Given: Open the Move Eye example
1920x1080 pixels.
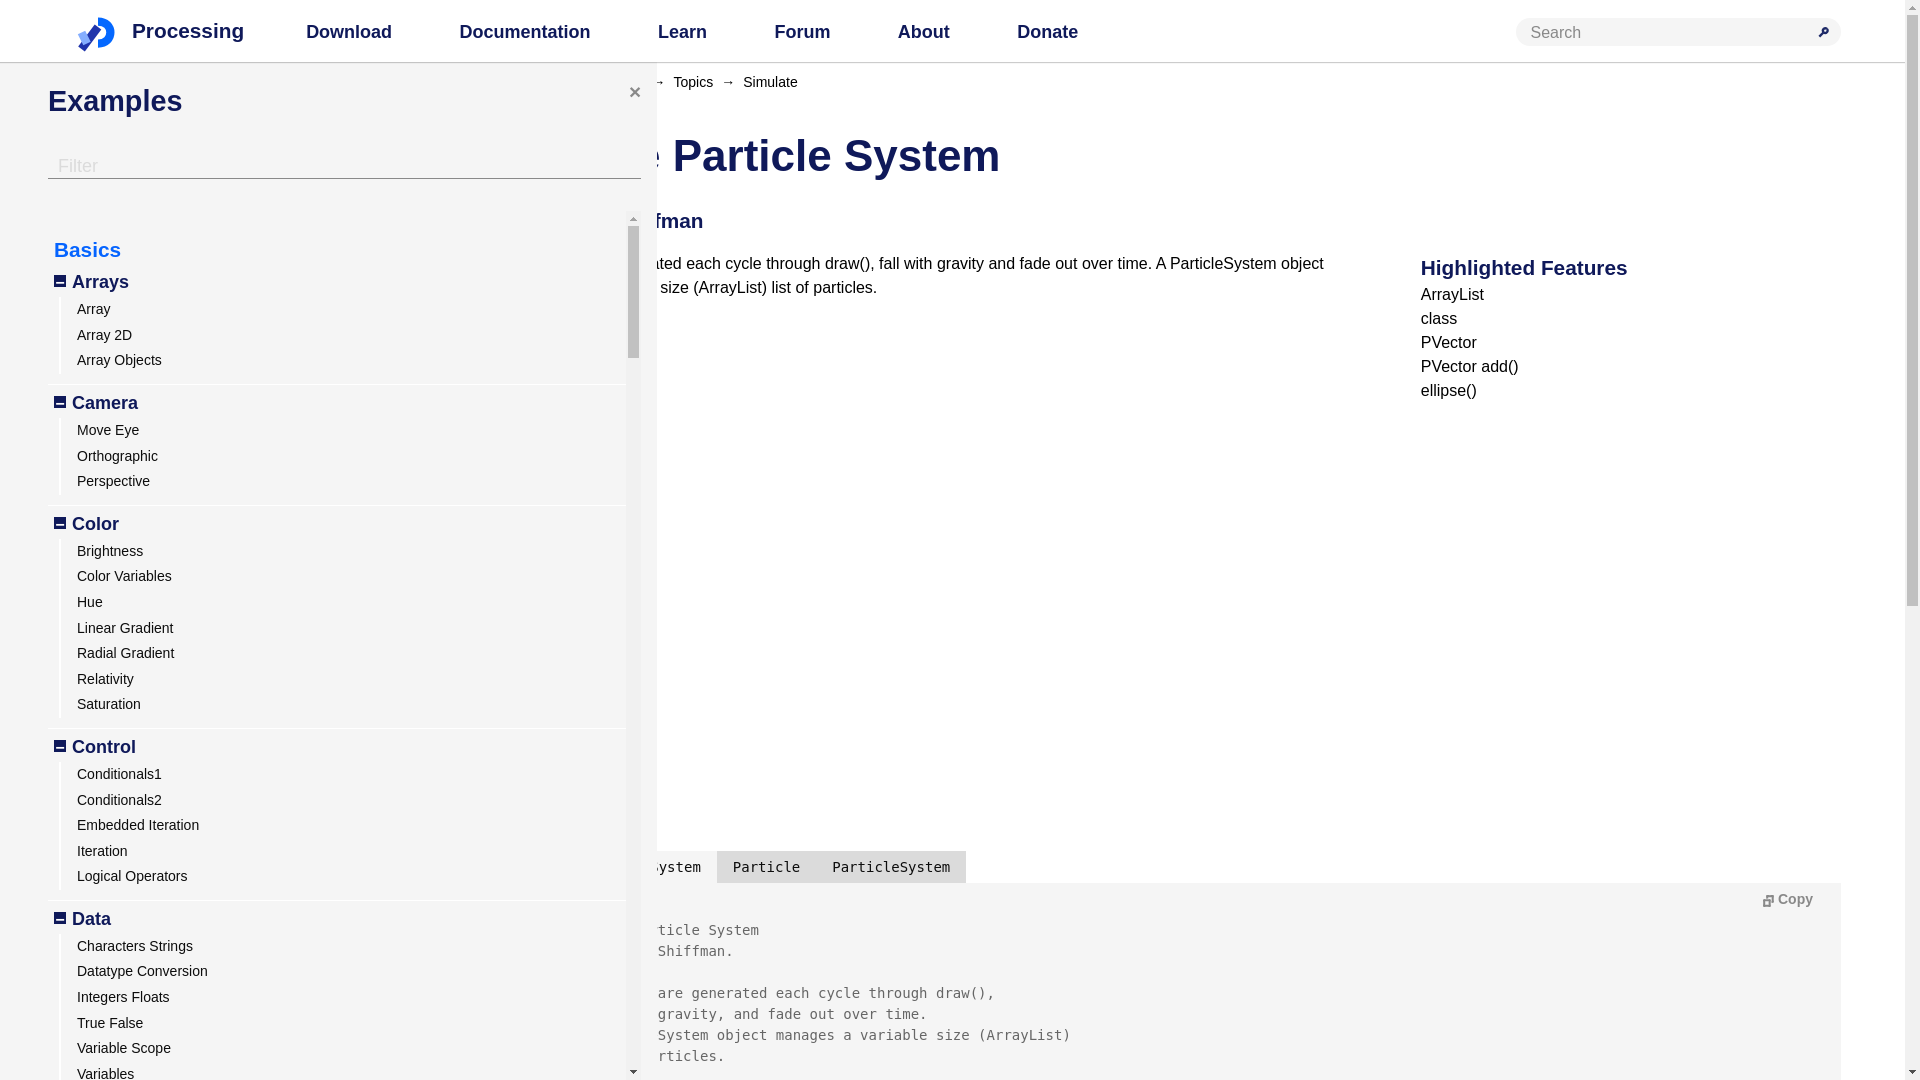Looking at the screenshot, I should pyautogui.click(x=108, y=430).
